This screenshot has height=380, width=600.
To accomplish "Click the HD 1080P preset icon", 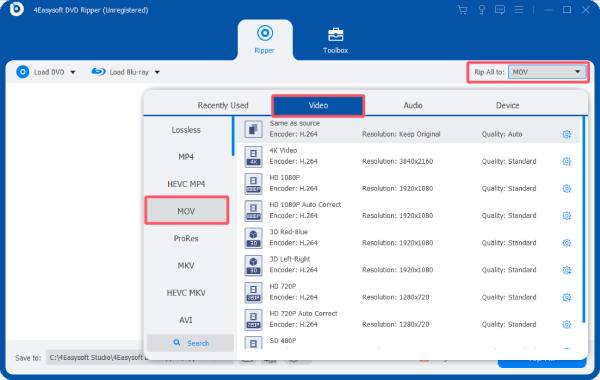I will coord(253,184).
